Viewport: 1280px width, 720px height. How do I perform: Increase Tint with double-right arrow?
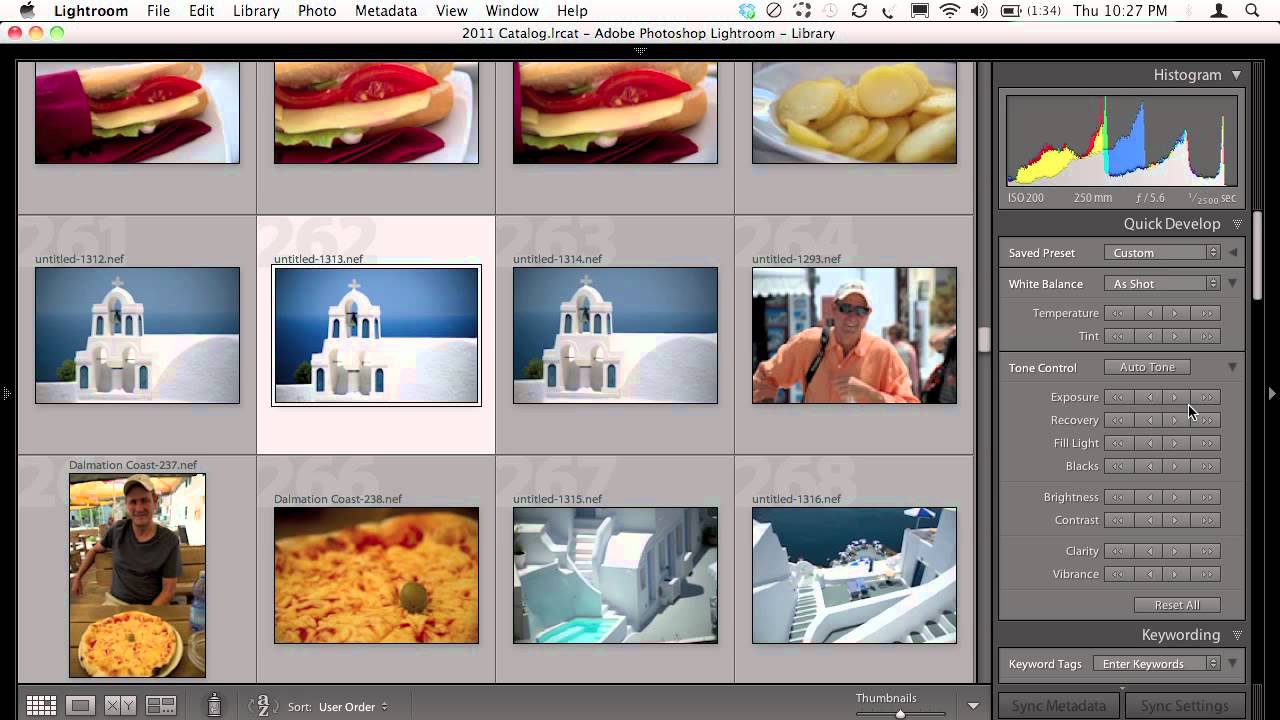(x=1206, y=336)
